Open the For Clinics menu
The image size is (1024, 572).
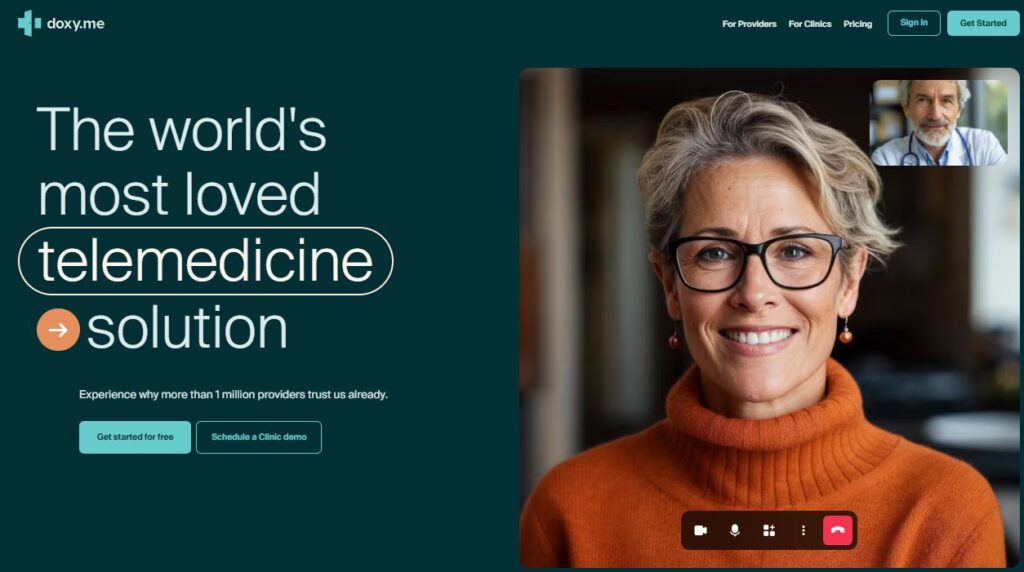[810, 24]
